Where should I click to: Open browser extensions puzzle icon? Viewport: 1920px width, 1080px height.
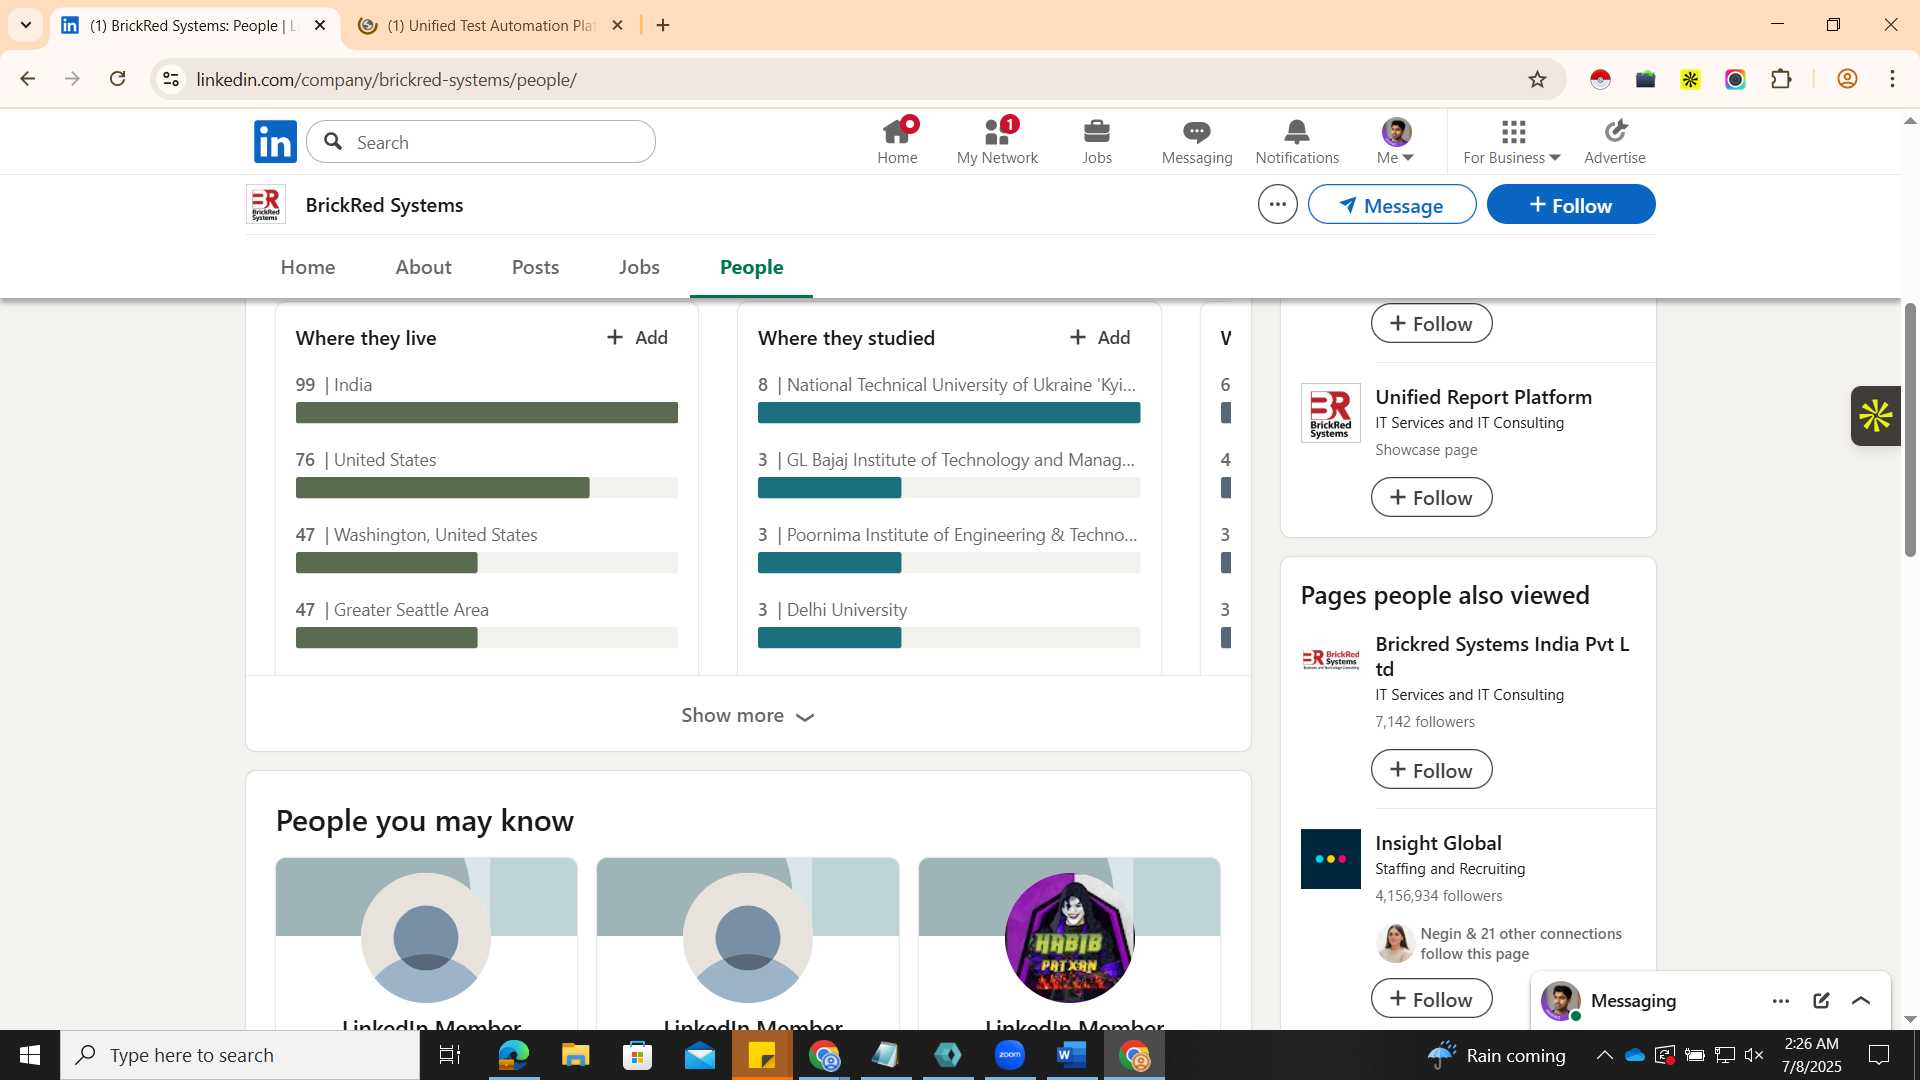(x=1781, y=79)
